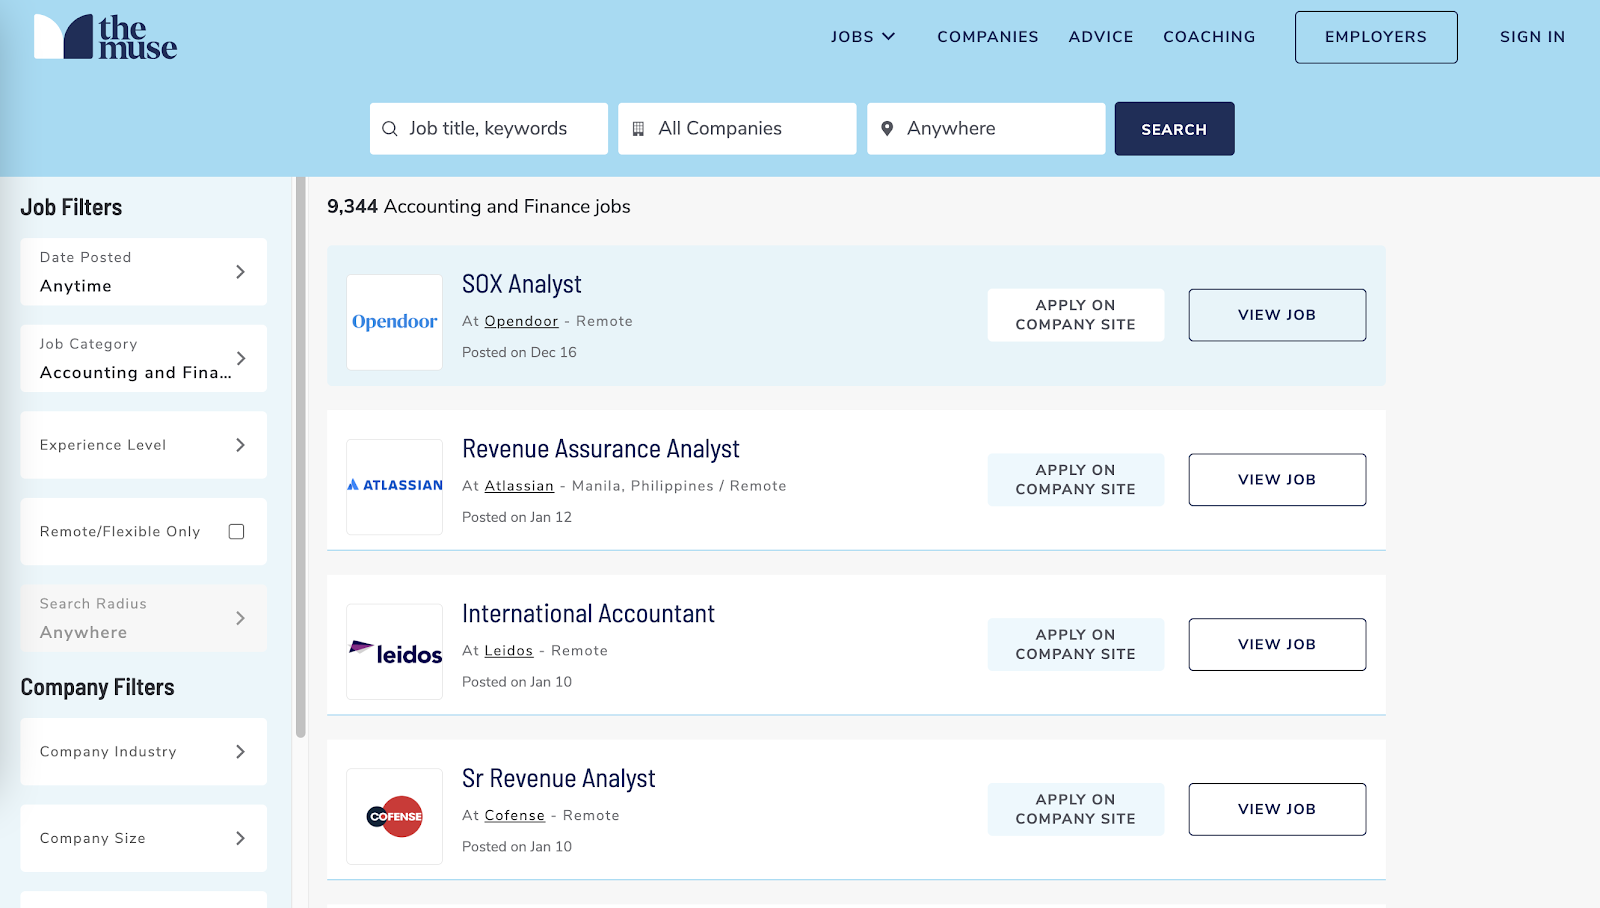
Task: Expand the Experience Level filter
Action: coord(144,445)
